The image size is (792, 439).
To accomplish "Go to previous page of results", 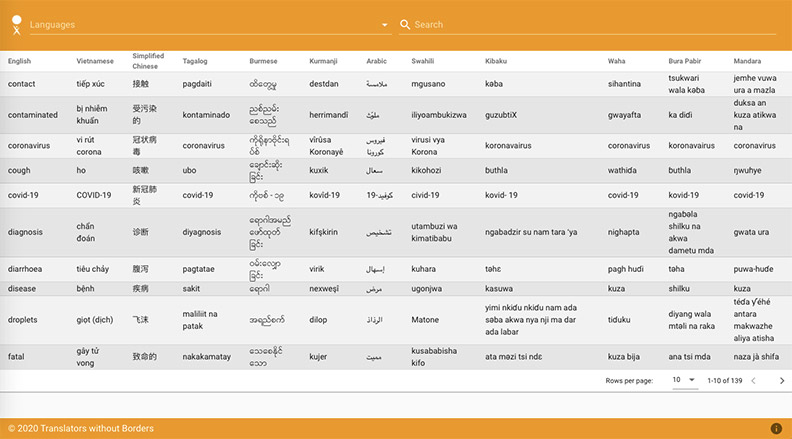I will tap(754, 381).
